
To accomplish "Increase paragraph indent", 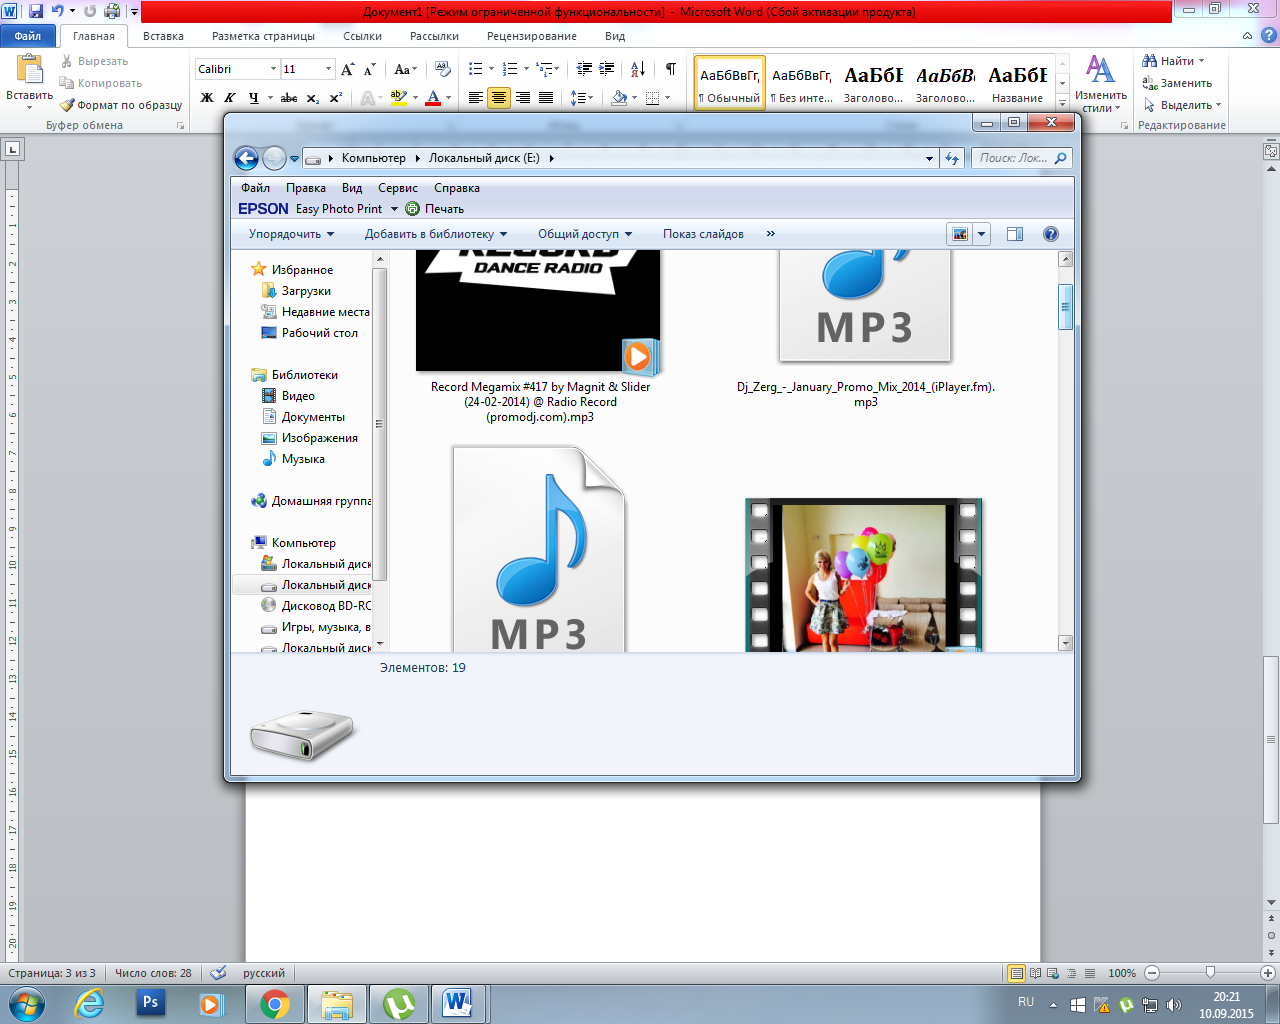I will (607, 69).
